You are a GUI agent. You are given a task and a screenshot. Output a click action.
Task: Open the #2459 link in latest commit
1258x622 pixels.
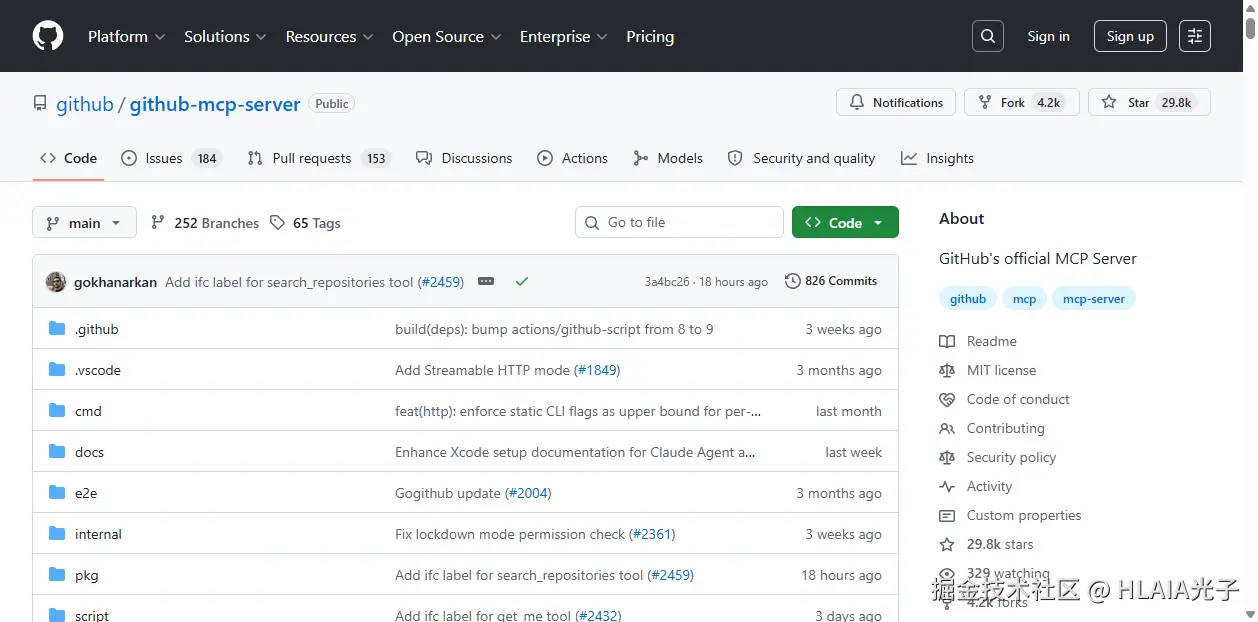(x=441, y=282)
